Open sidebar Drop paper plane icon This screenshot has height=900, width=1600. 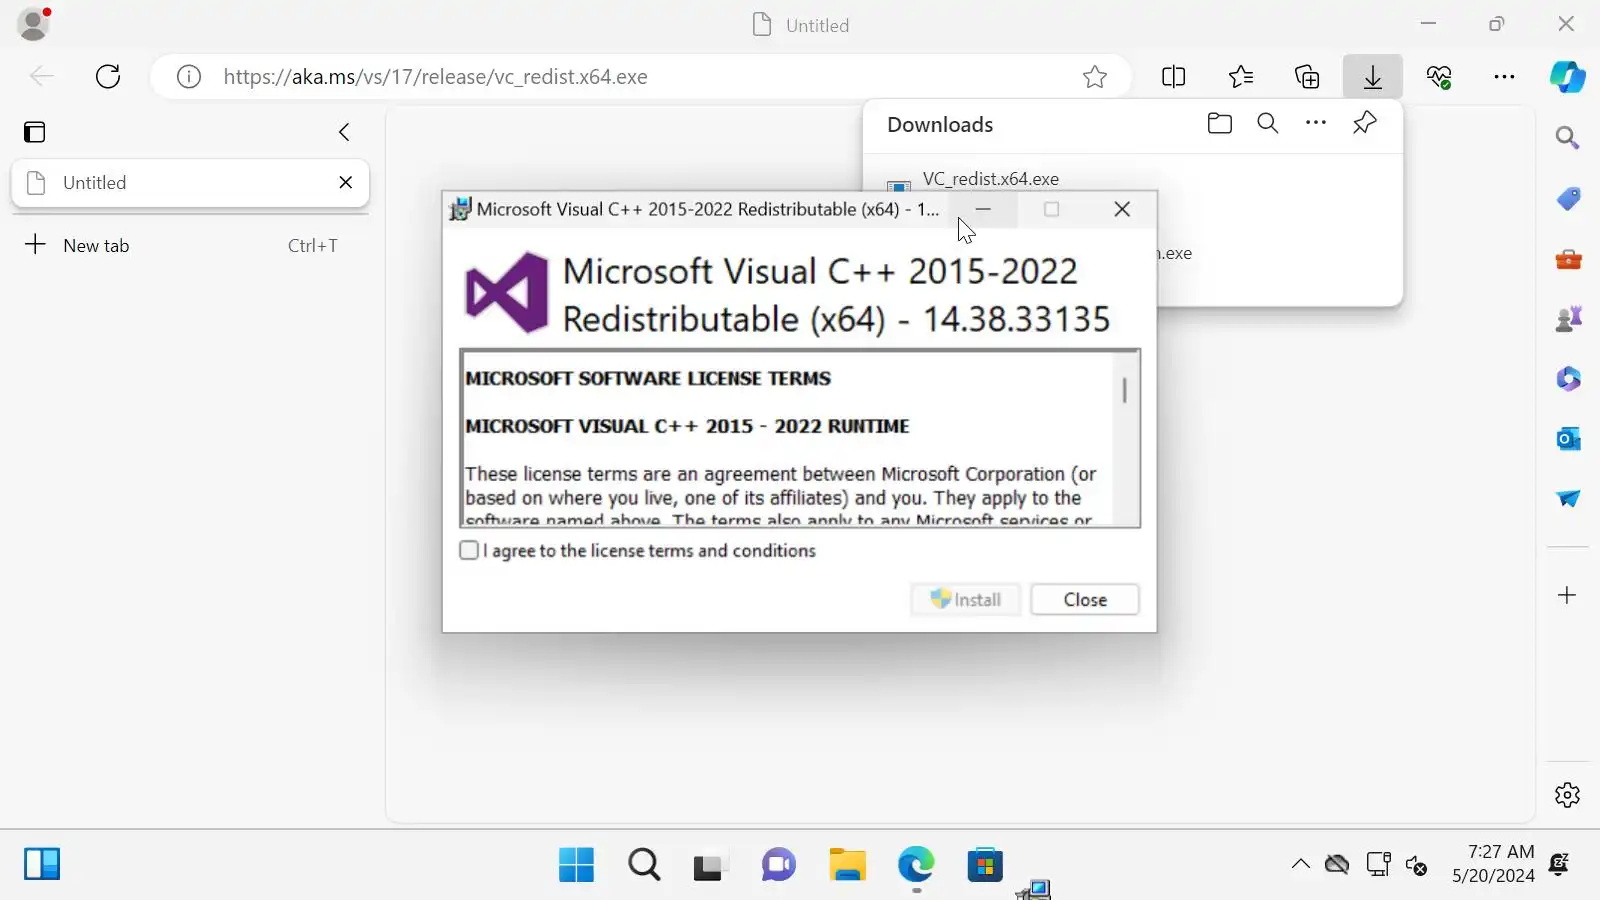pos(1568,498)
